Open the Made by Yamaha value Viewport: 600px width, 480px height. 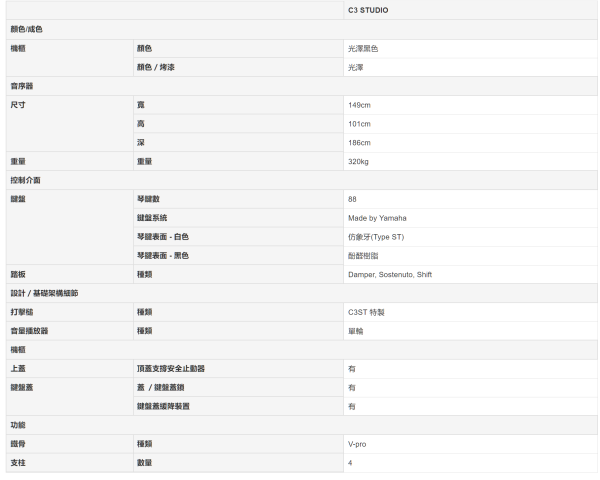point(376,217)
